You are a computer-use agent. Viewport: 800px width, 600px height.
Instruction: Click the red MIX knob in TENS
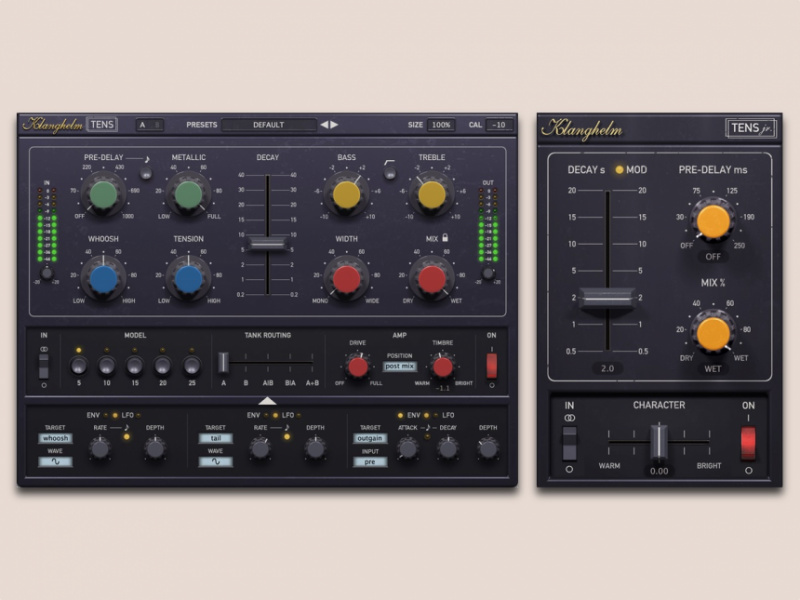(x=432, y=279)
